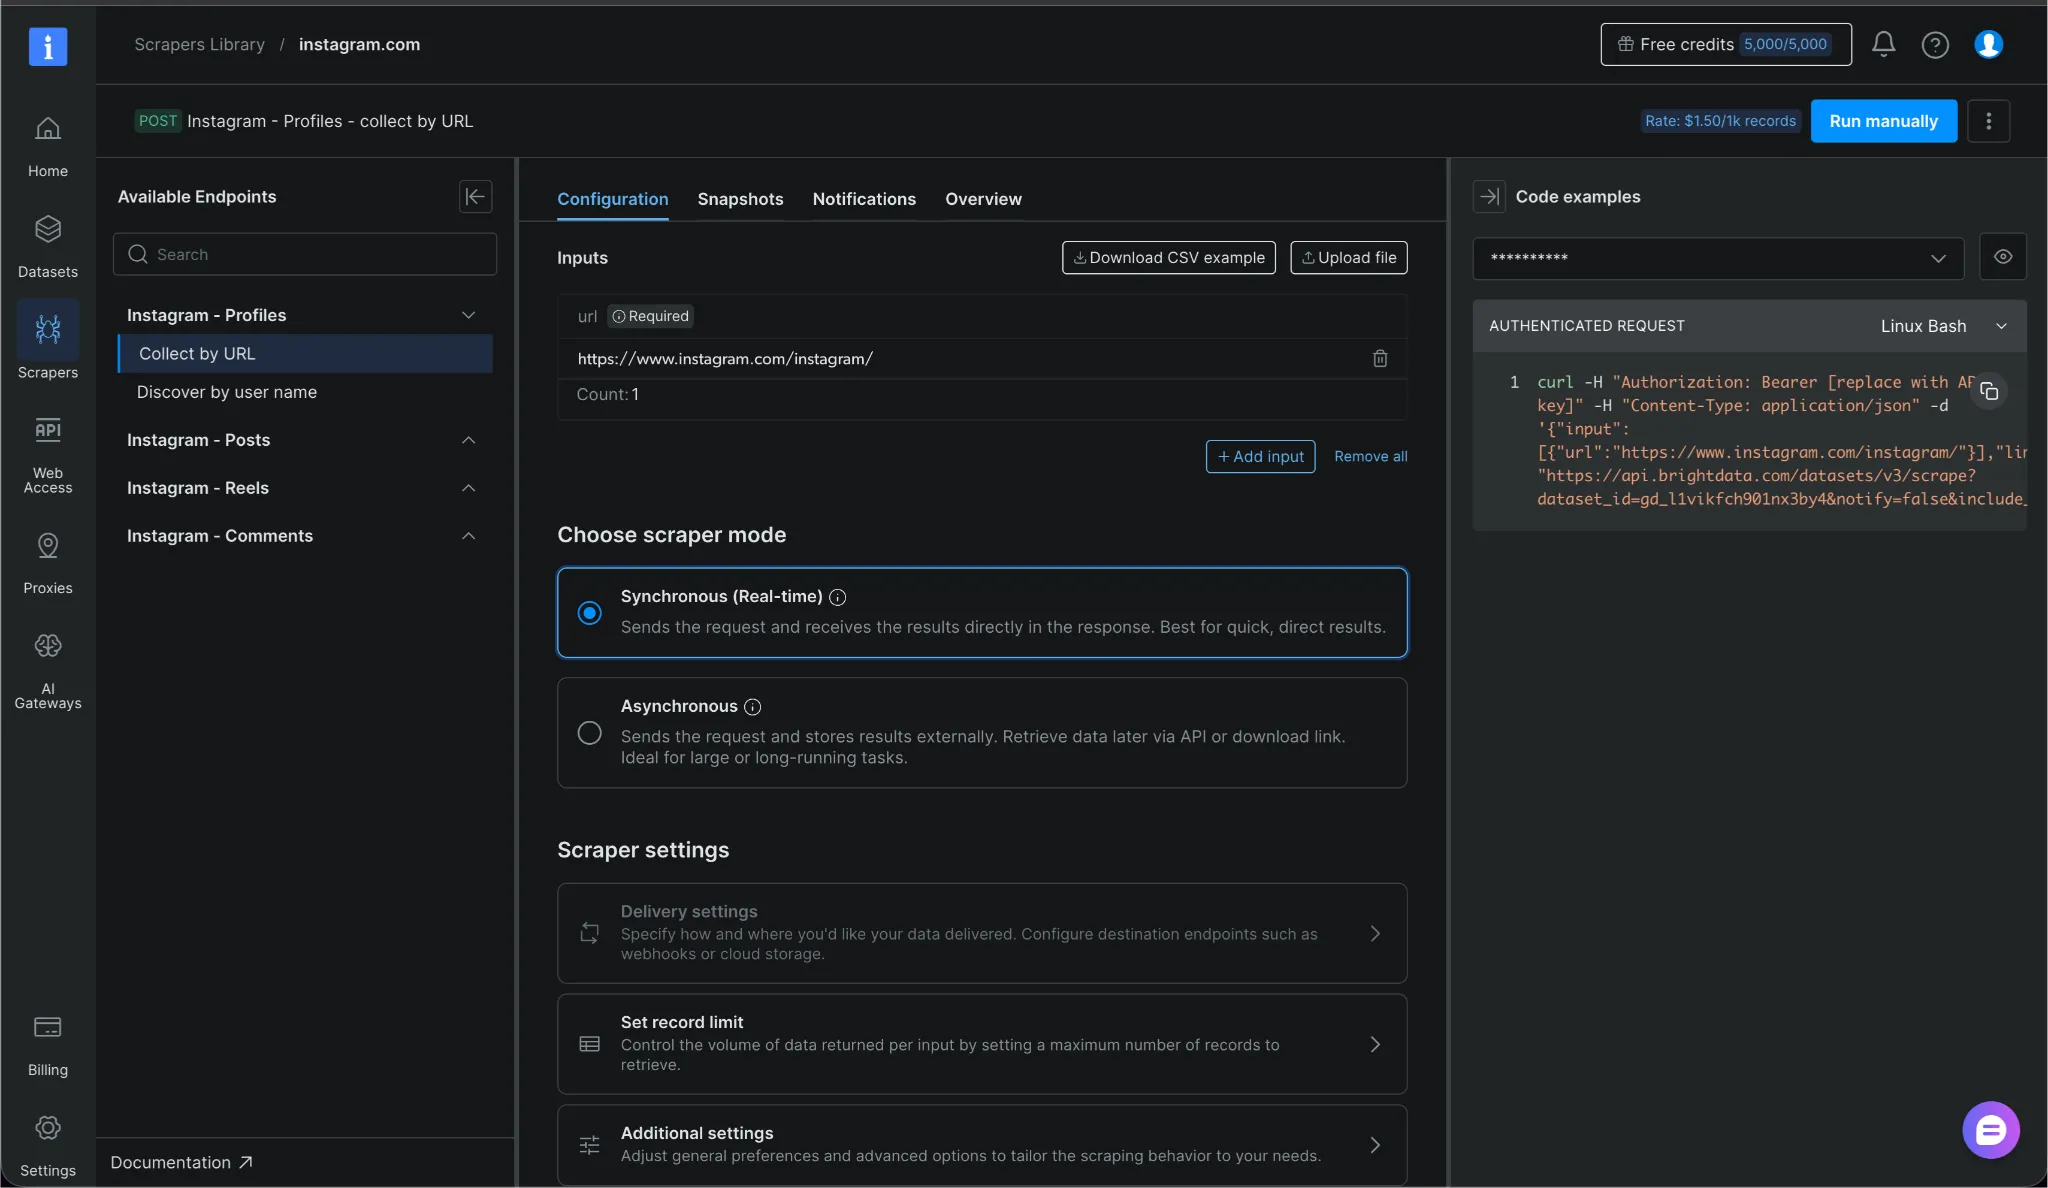Open the Linux Bash language dropdown
This screenshot has height=1188, width=2048.
(x=1943, y=326)
